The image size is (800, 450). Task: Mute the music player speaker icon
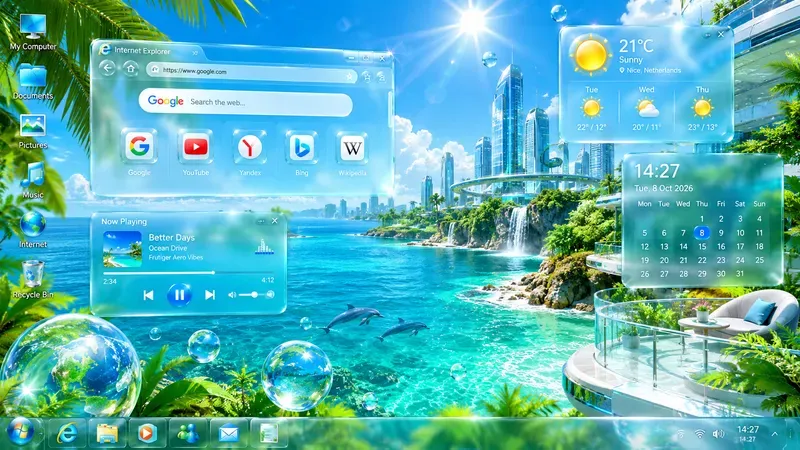(x=232, y=295)
